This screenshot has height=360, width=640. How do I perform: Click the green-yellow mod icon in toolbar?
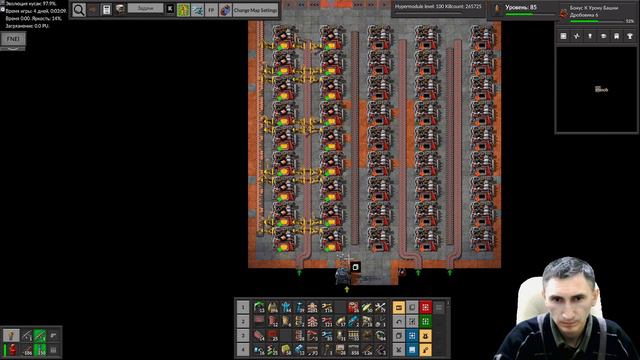pos(183,10)
